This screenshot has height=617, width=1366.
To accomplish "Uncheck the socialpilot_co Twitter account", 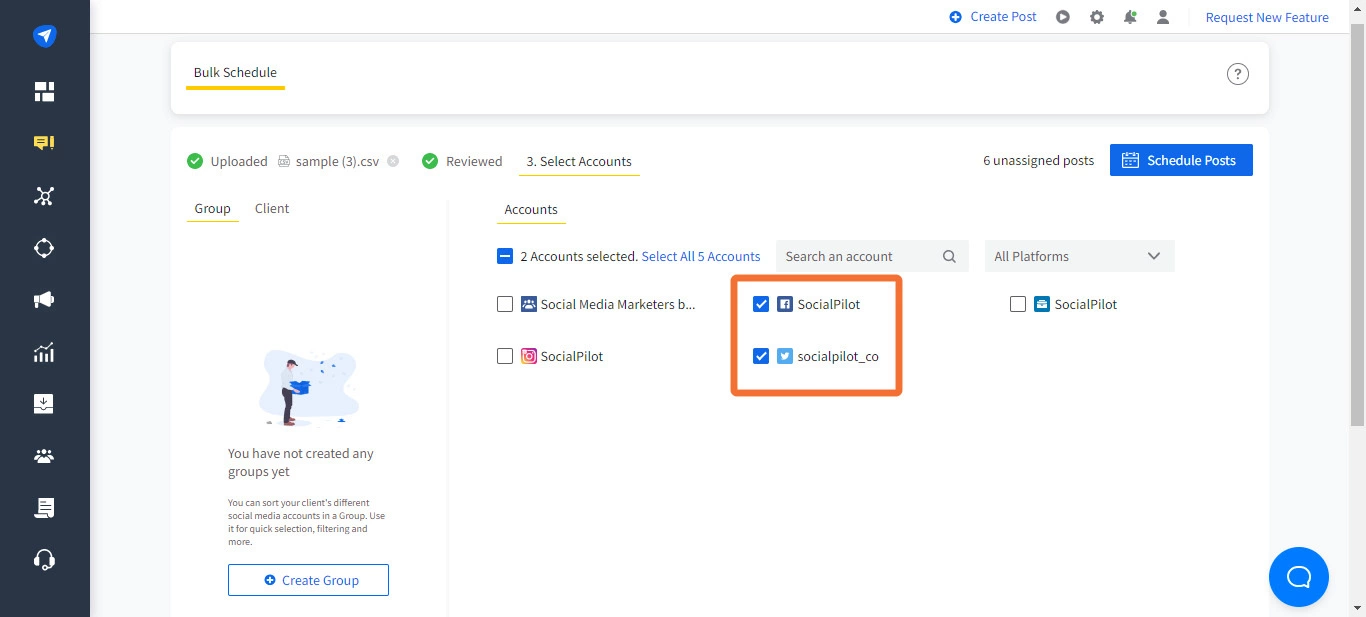I will click(761, 356).
